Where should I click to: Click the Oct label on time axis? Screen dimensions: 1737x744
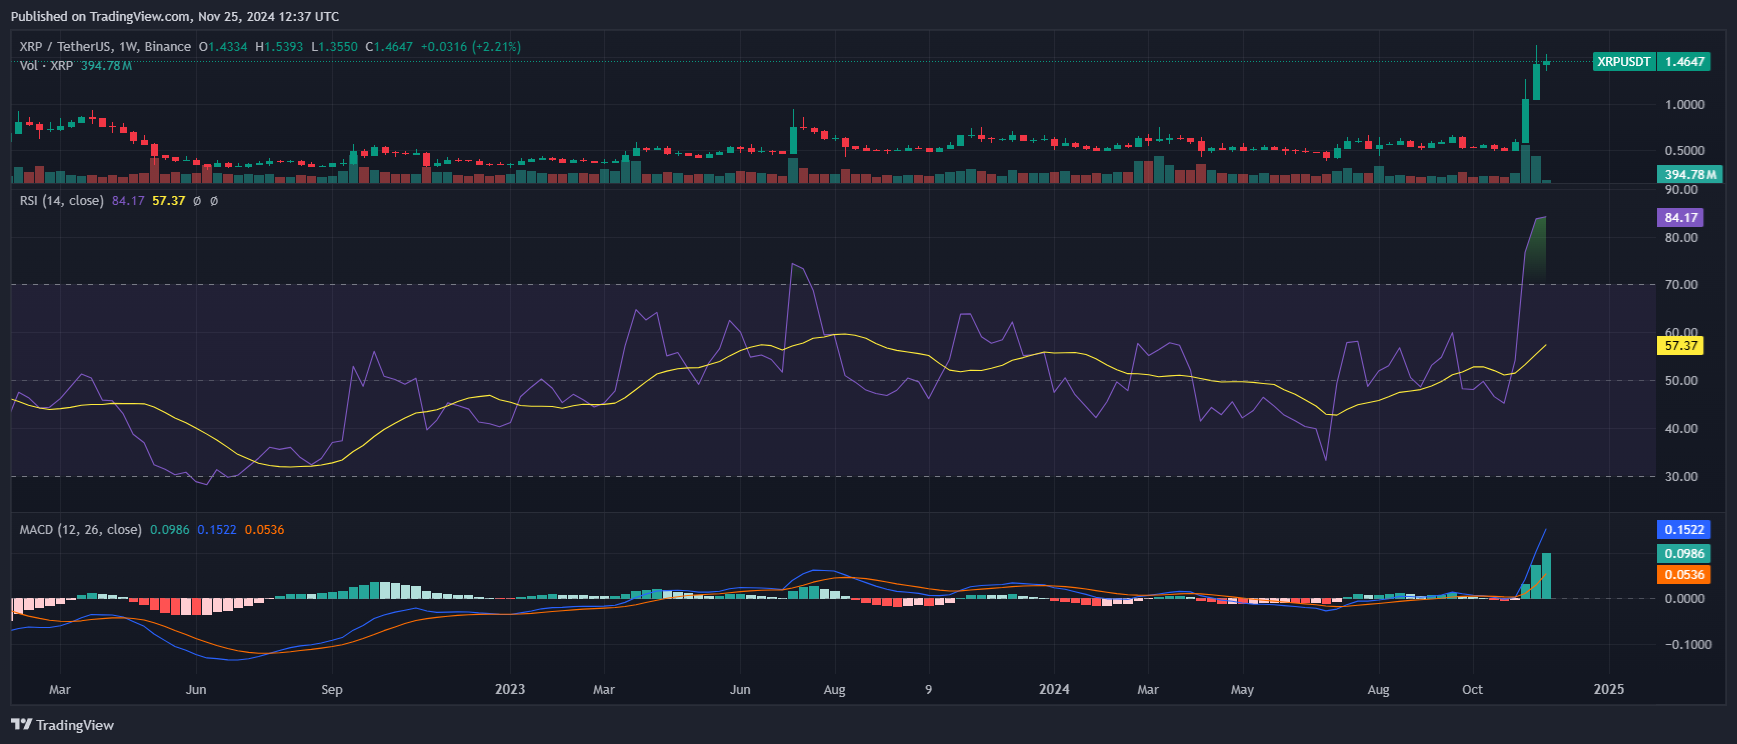1472,690
